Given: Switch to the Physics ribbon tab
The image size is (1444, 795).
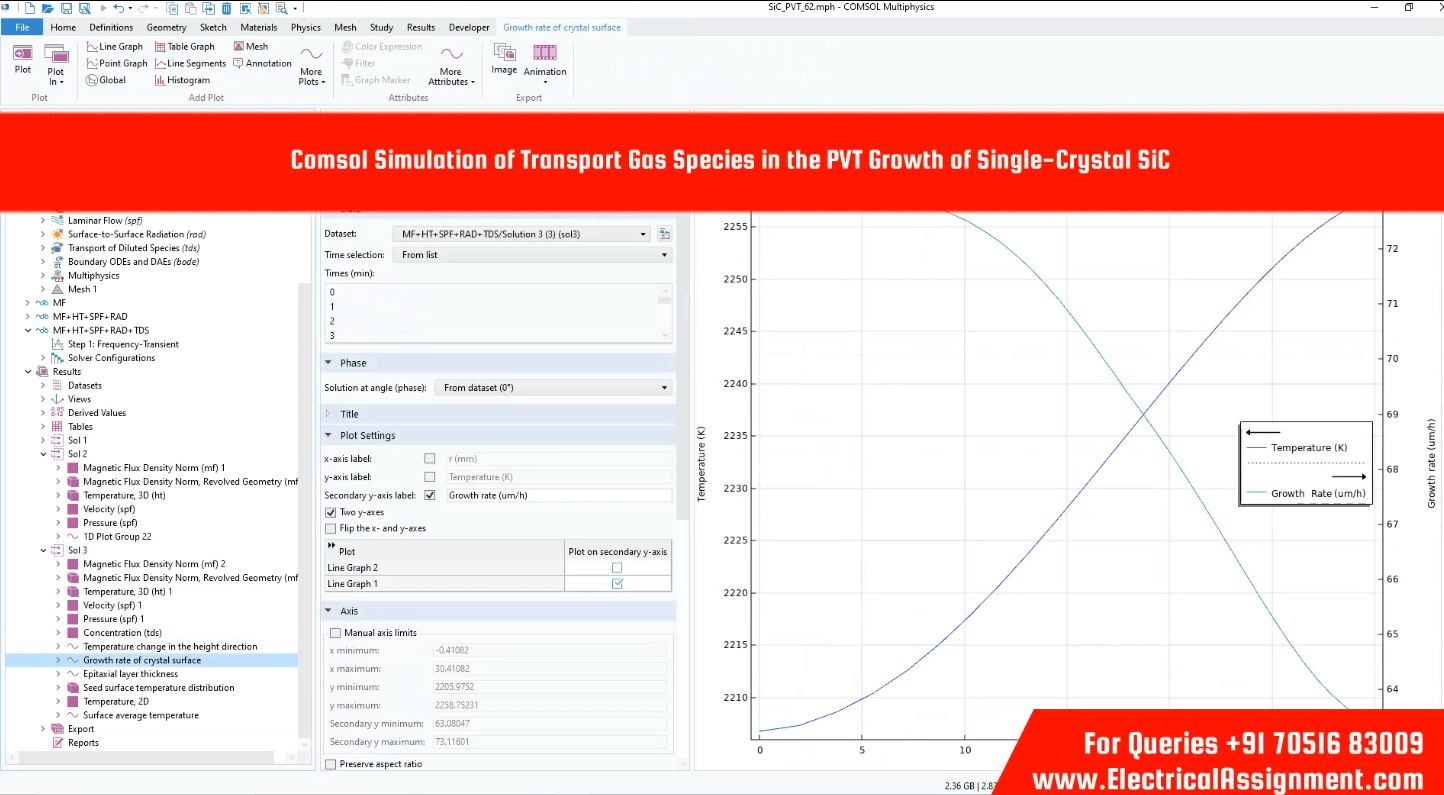Looking at the screenshot, I should point(305,27).
